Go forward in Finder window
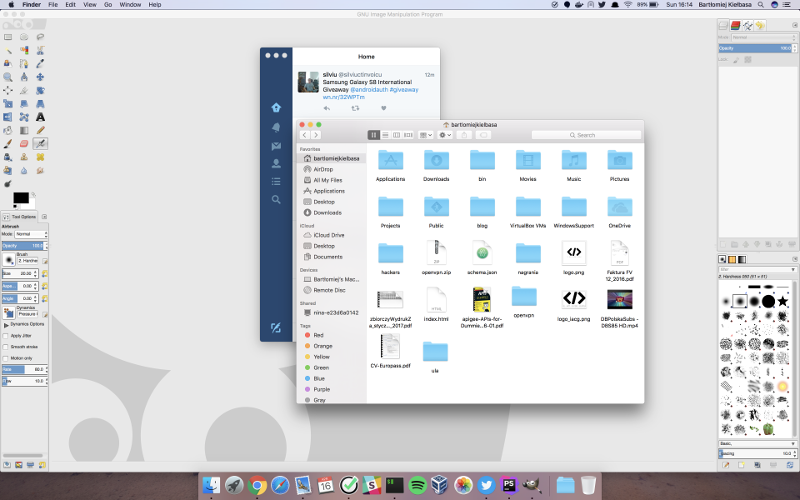The height and width of the screenshot is (500, 800). click(316, 135)
